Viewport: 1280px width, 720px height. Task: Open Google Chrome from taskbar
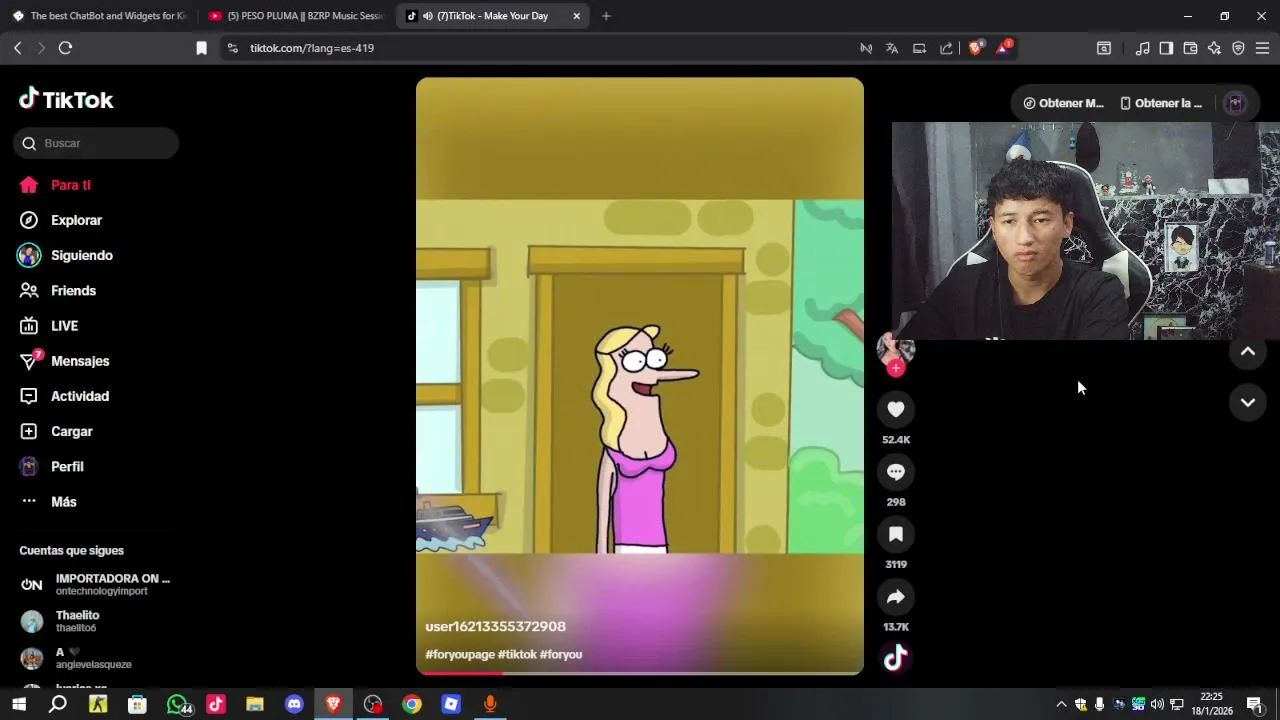[x=412, y=704]
